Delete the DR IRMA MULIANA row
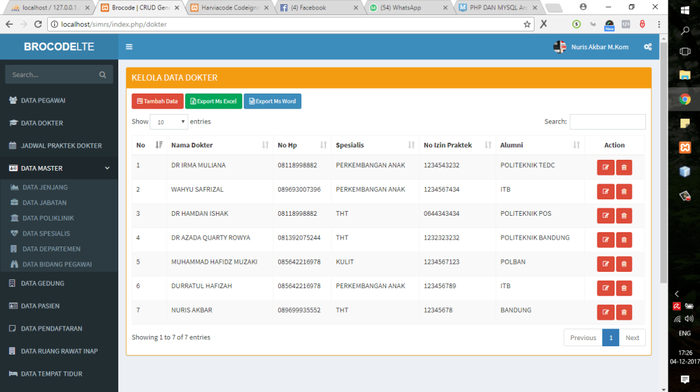 pos(624,167)
